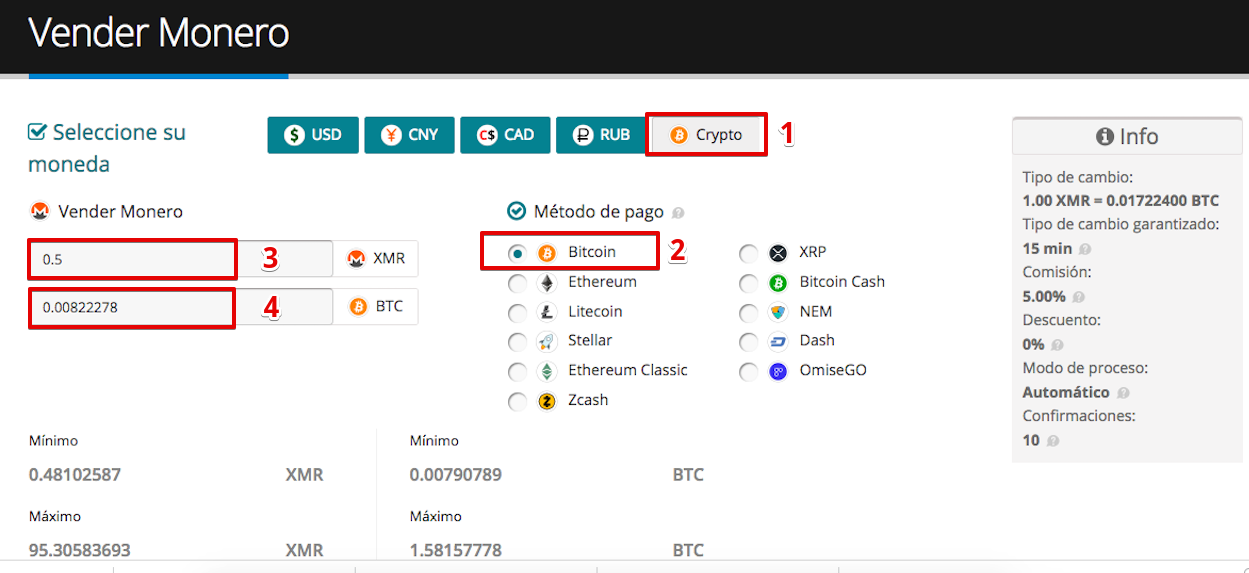Click the Zcash yellow logo
Viewport: 1249px width, 573px height.
(547, 401)
